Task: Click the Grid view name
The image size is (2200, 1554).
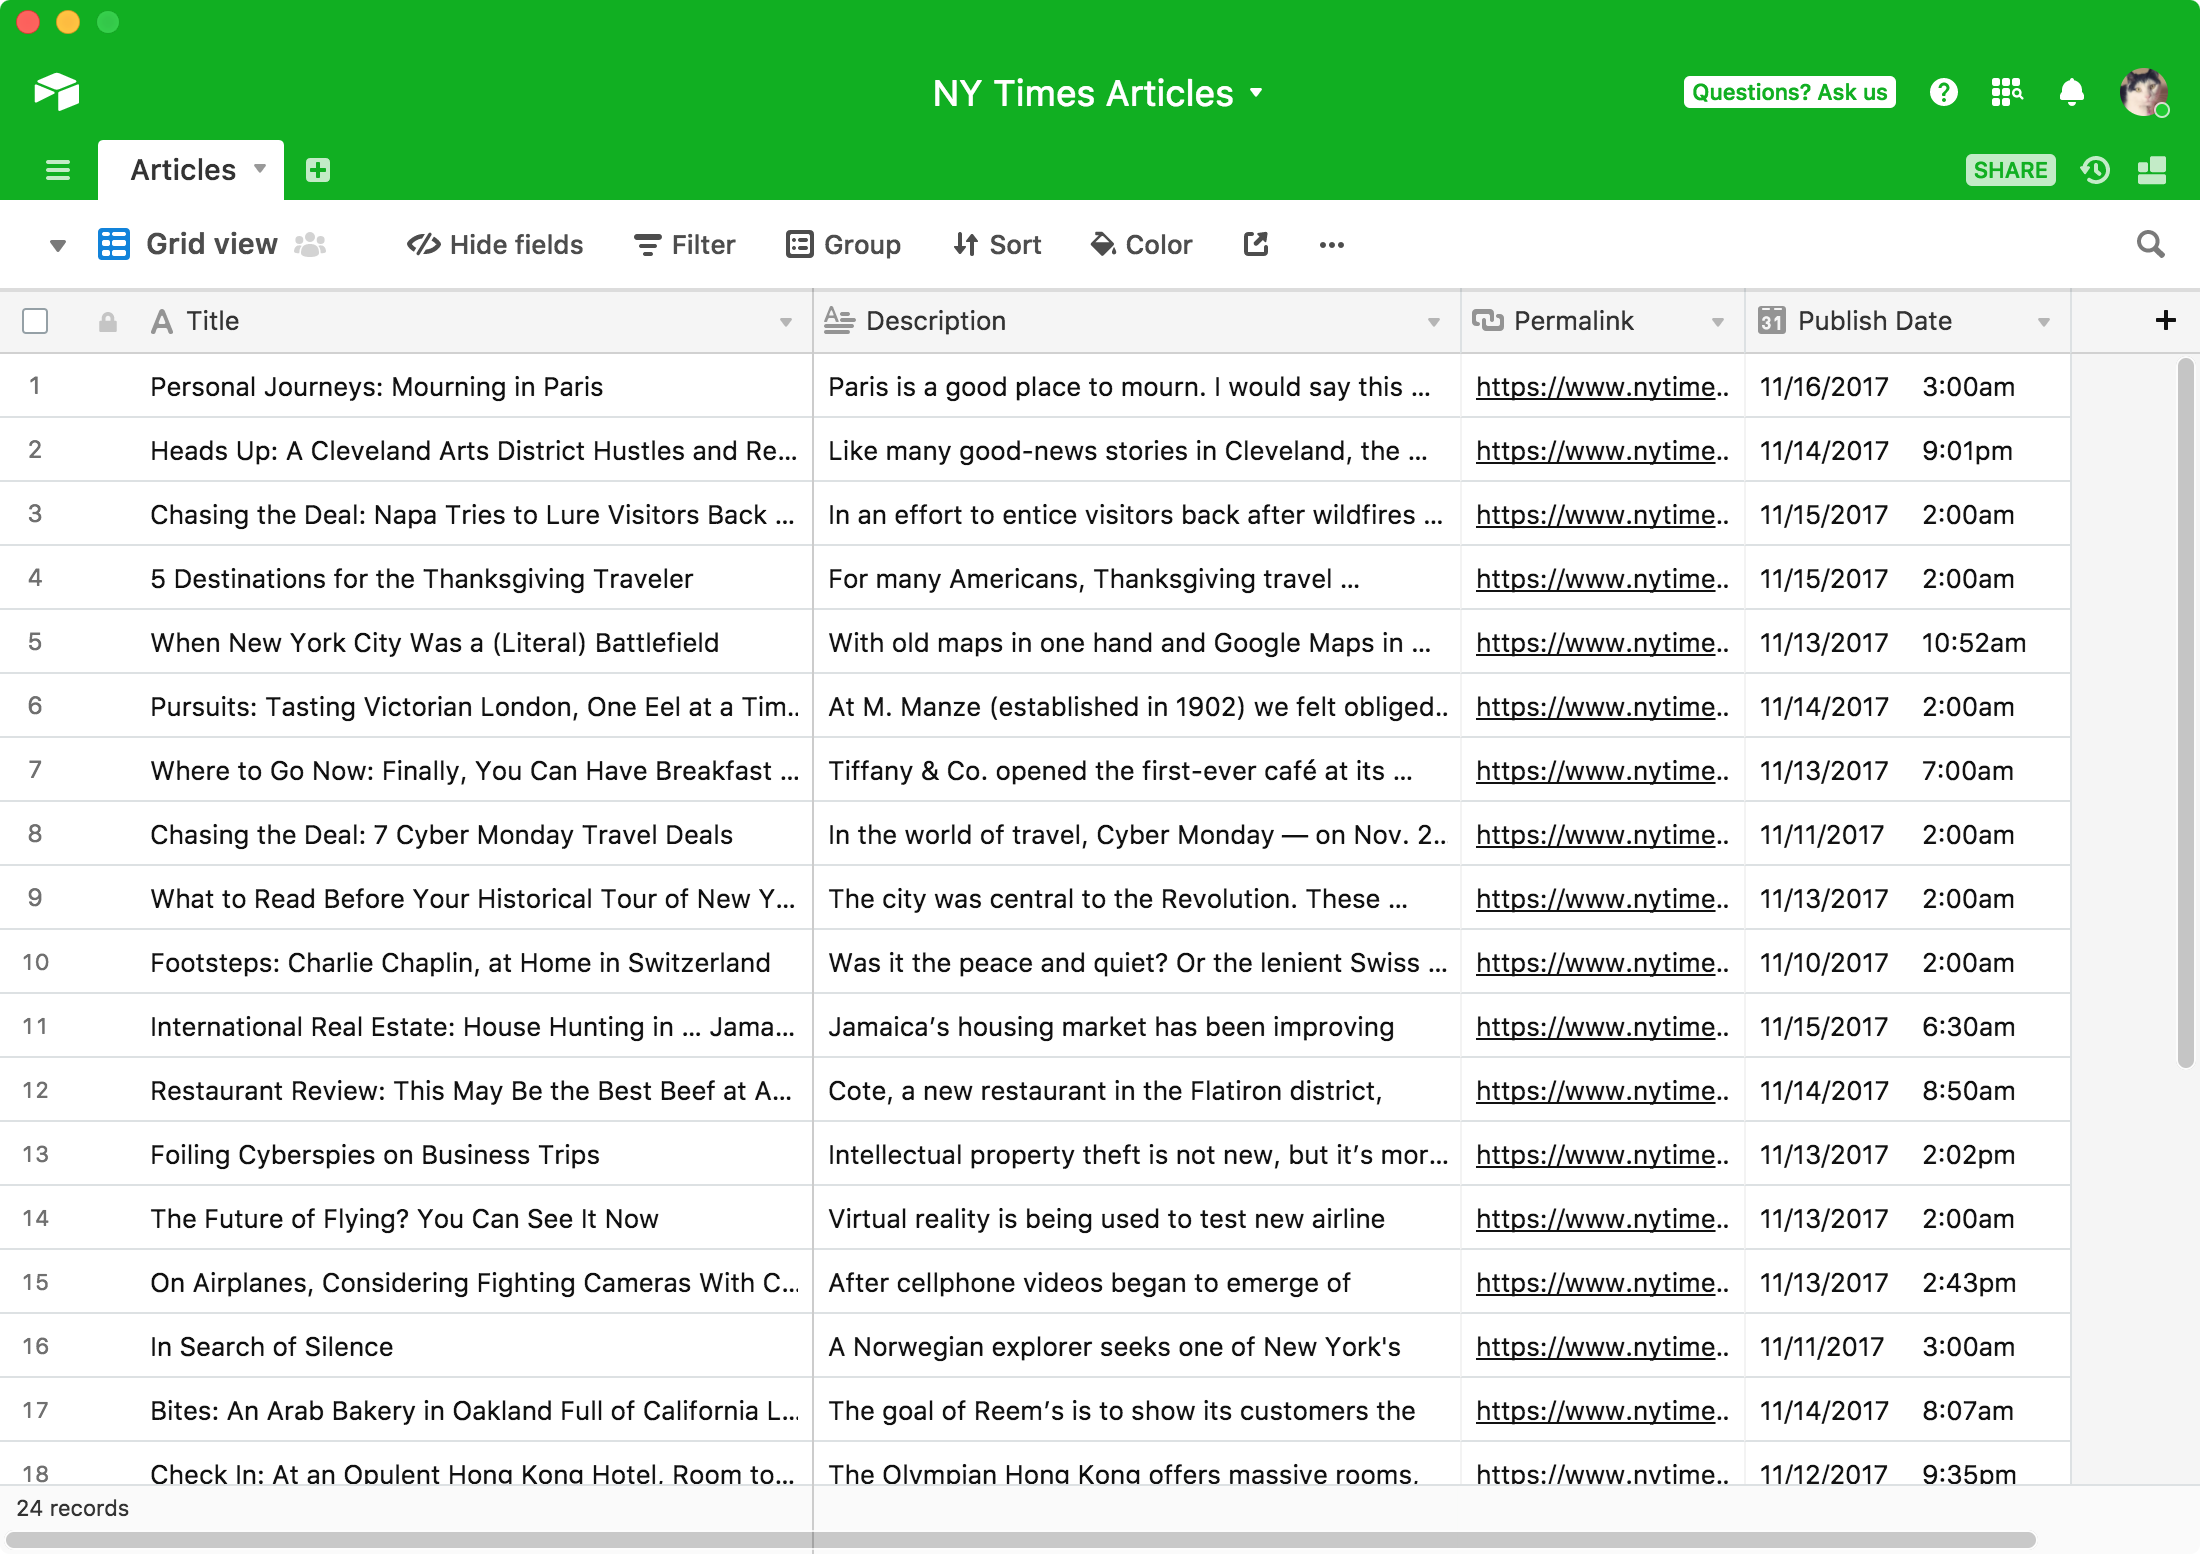Action: [x=212, y=244]
